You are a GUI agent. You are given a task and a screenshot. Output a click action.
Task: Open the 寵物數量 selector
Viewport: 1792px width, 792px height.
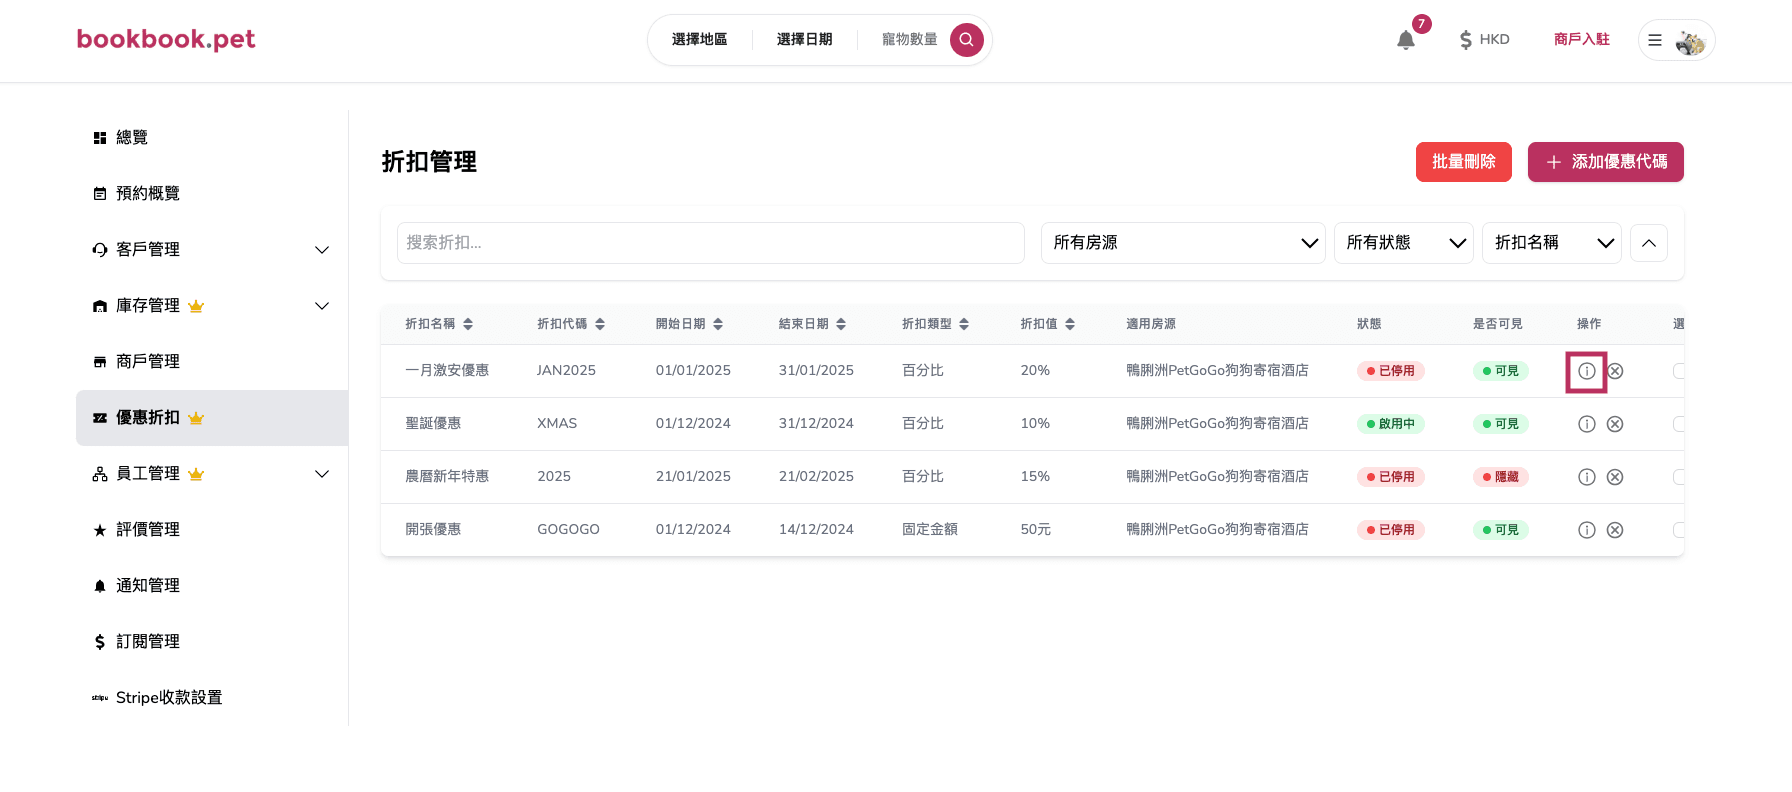[910, 40]
